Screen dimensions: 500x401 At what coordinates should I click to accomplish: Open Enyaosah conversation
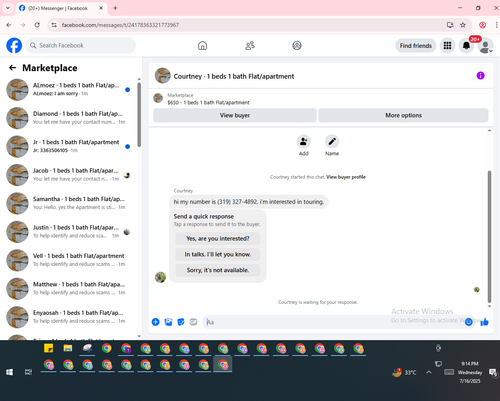68,317
